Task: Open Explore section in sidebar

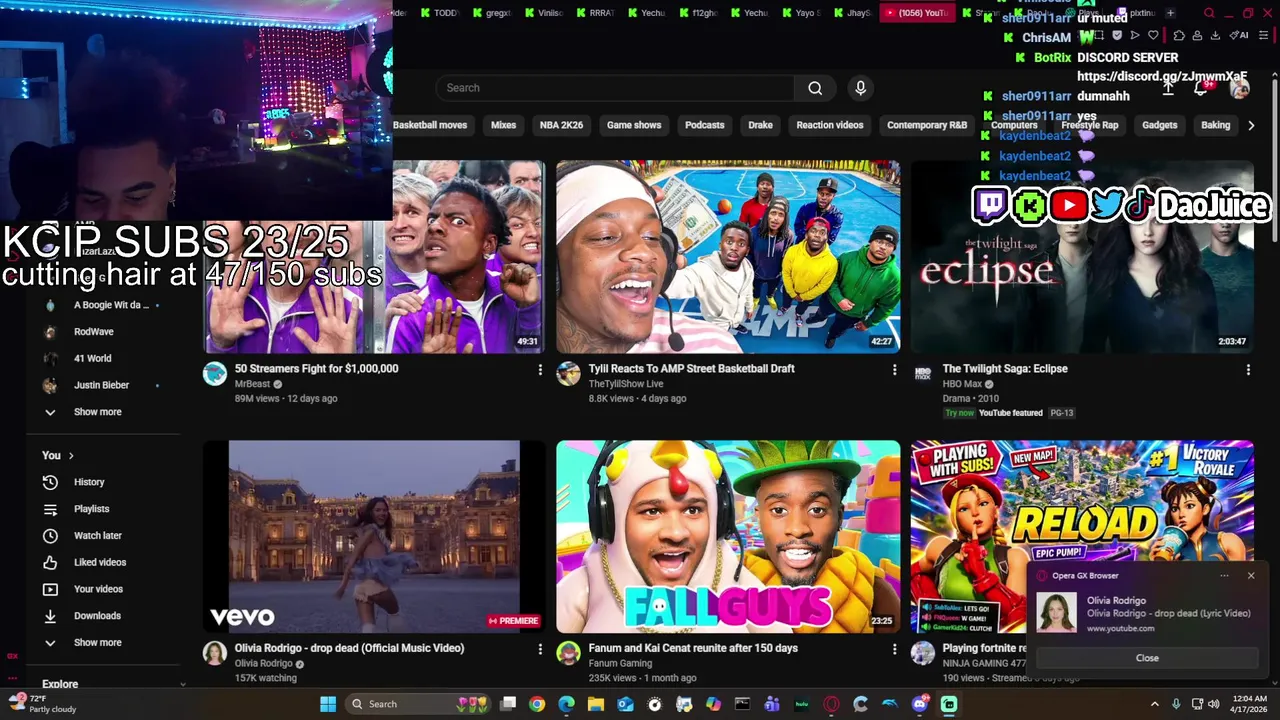Action: click(x=60, y=684)
